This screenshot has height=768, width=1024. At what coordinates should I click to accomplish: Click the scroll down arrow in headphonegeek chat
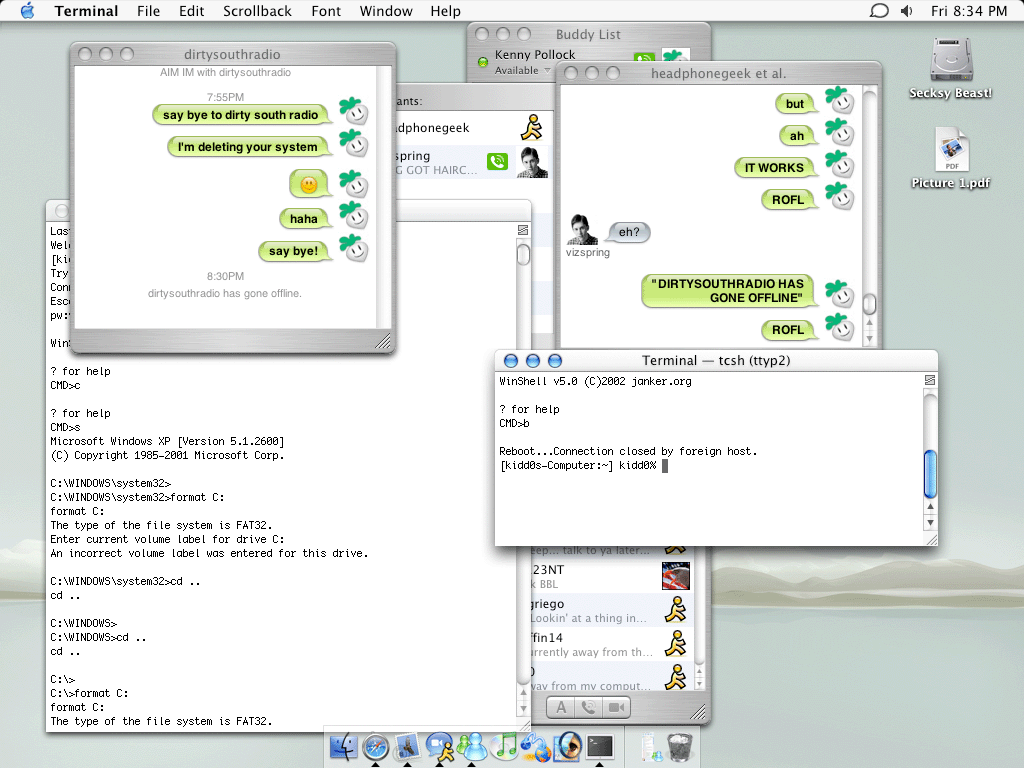click(x=869, y=338)
